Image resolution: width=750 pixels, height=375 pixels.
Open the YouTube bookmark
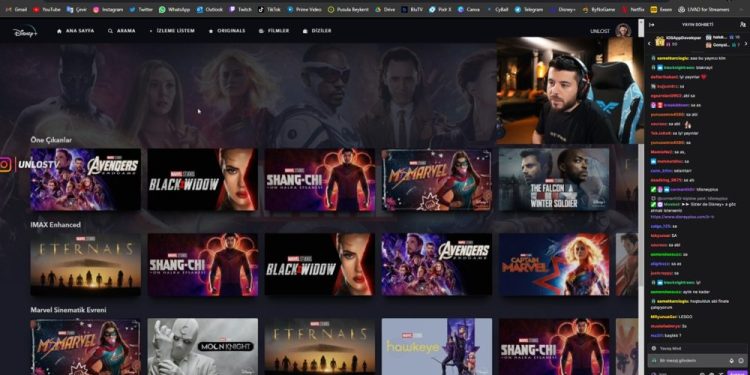point(47,9)
